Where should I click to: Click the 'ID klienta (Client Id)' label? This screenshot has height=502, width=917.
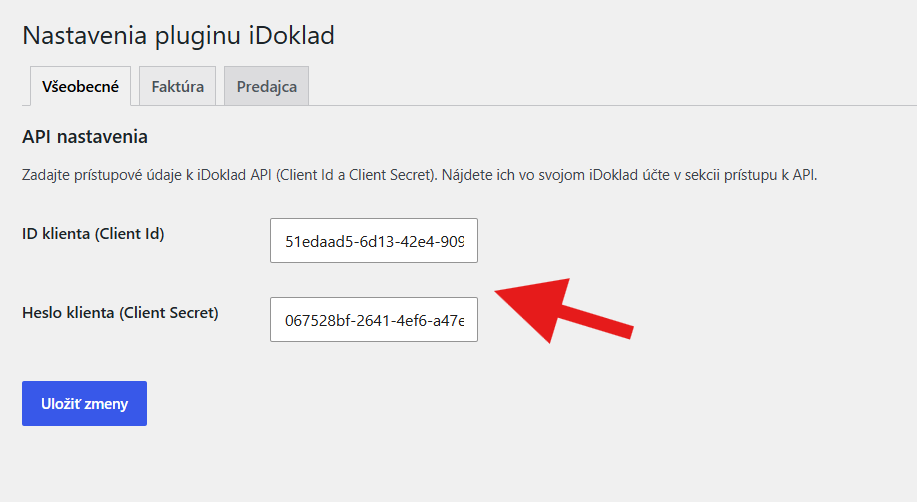click(93, 234)
